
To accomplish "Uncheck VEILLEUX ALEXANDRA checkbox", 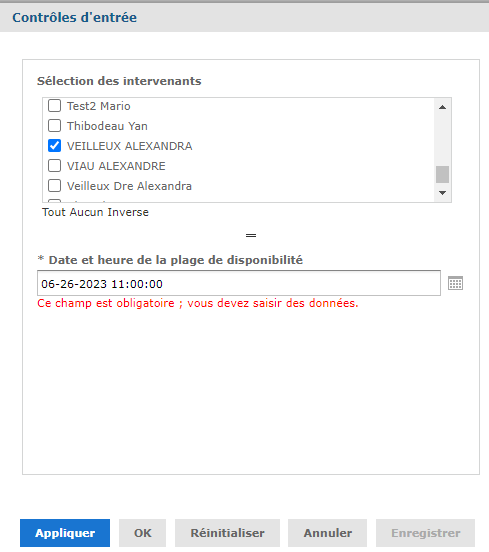I will coord(54,146).
